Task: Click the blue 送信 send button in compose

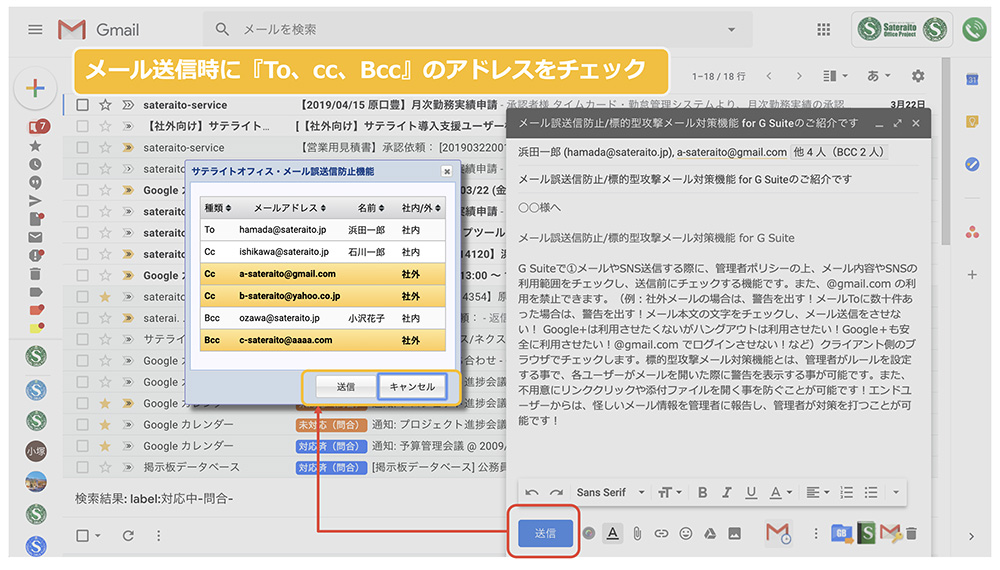Action: (x=545, y=533)
